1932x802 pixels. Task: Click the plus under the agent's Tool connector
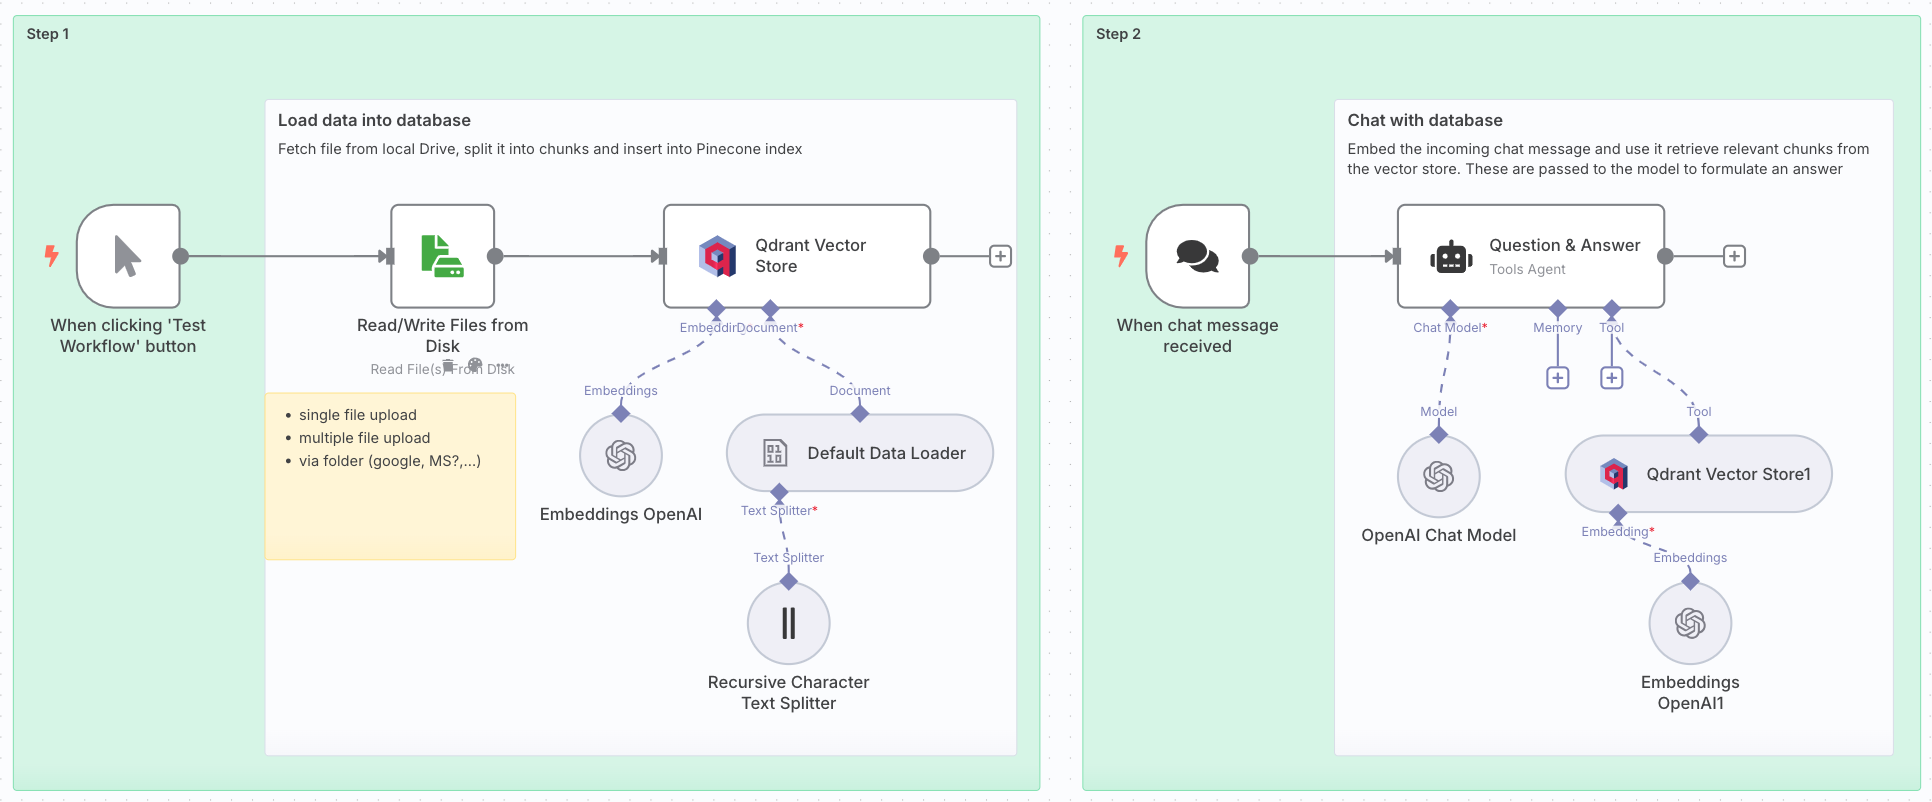(1612, 378)
